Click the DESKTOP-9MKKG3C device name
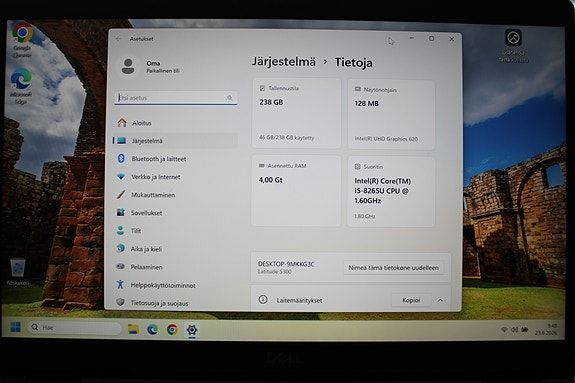 [x=286, y=264]
